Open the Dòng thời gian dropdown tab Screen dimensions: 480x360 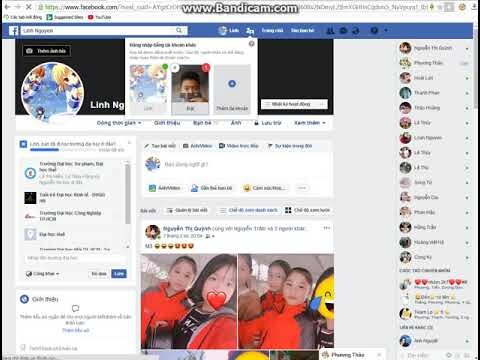click(119, 123)
